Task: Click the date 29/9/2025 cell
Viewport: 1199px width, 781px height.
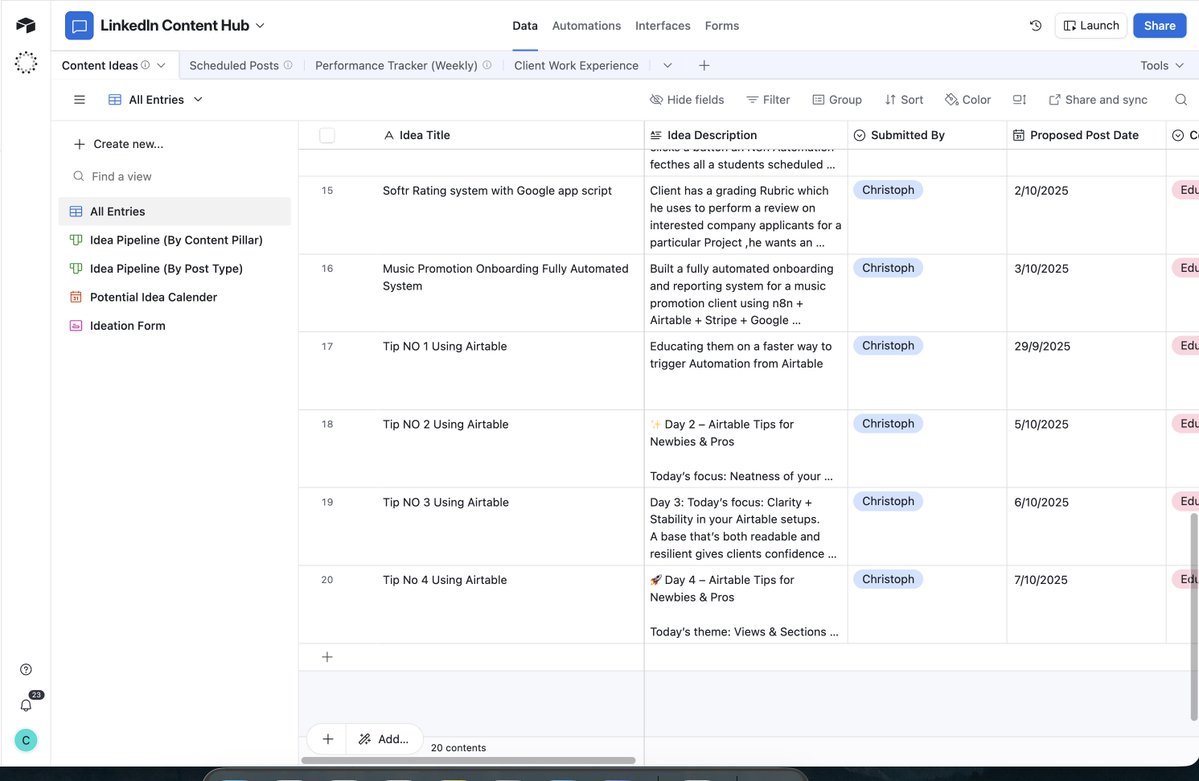Action: click(x=1086, y=371)
